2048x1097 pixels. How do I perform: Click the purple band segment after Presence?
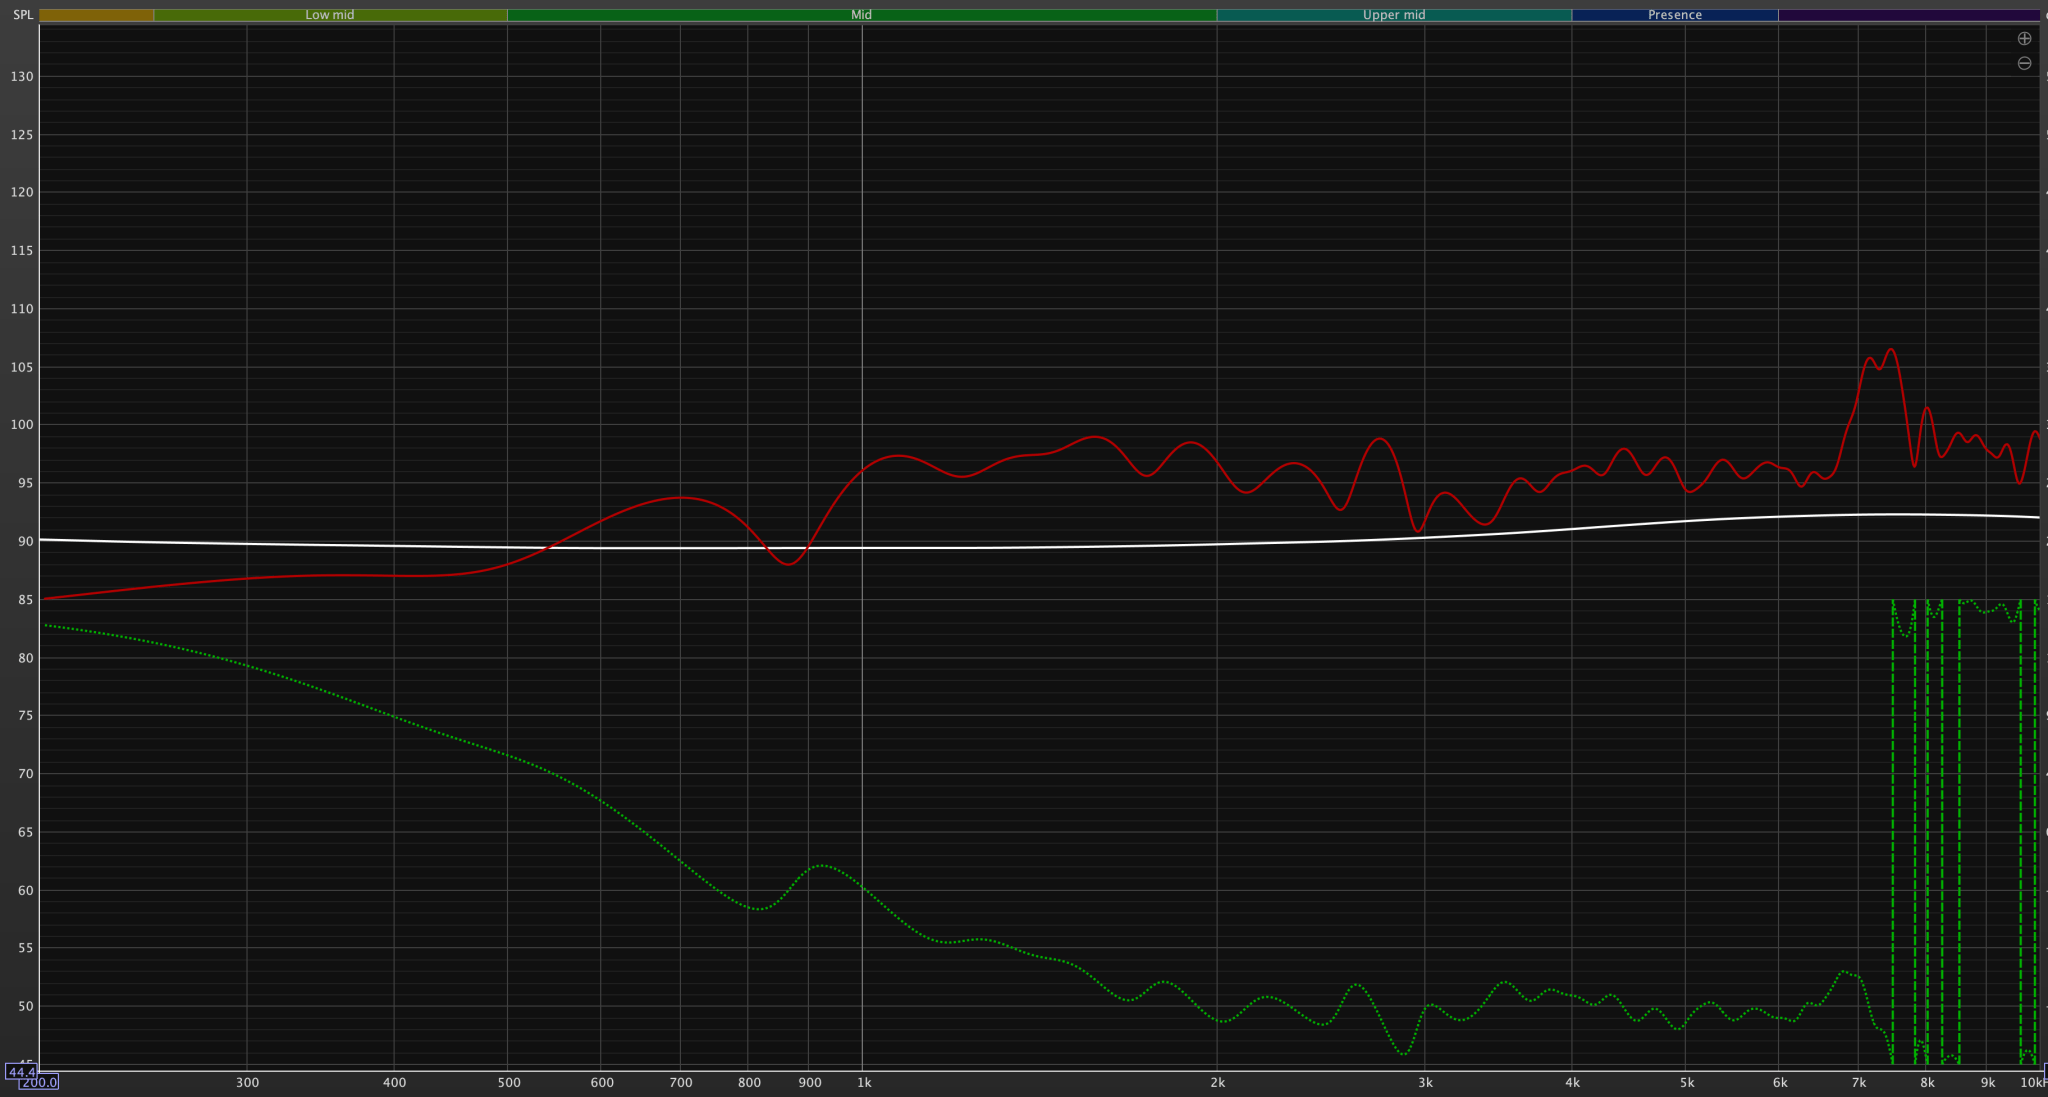(x=1908, y=15)
